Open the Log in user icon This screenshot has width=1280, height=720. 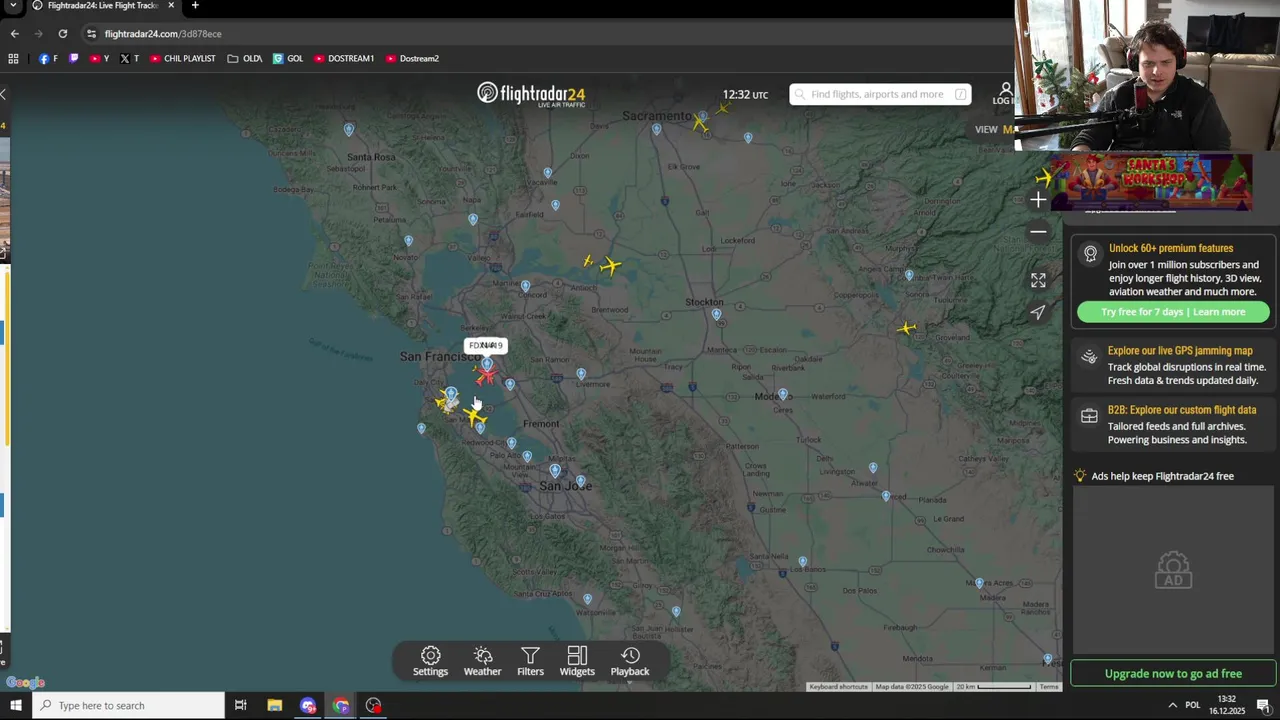1005,94
